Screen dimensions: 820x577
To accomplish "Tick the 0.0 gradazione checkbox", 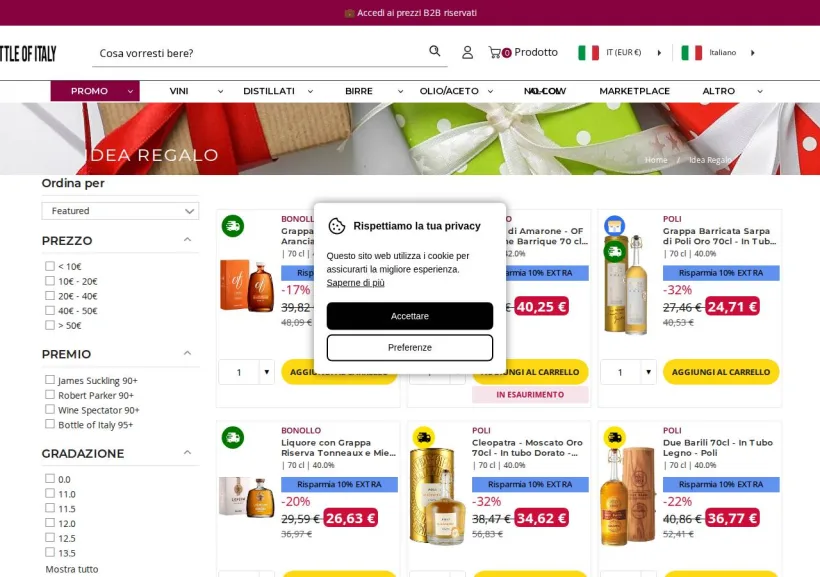I will tap(50, 478).
